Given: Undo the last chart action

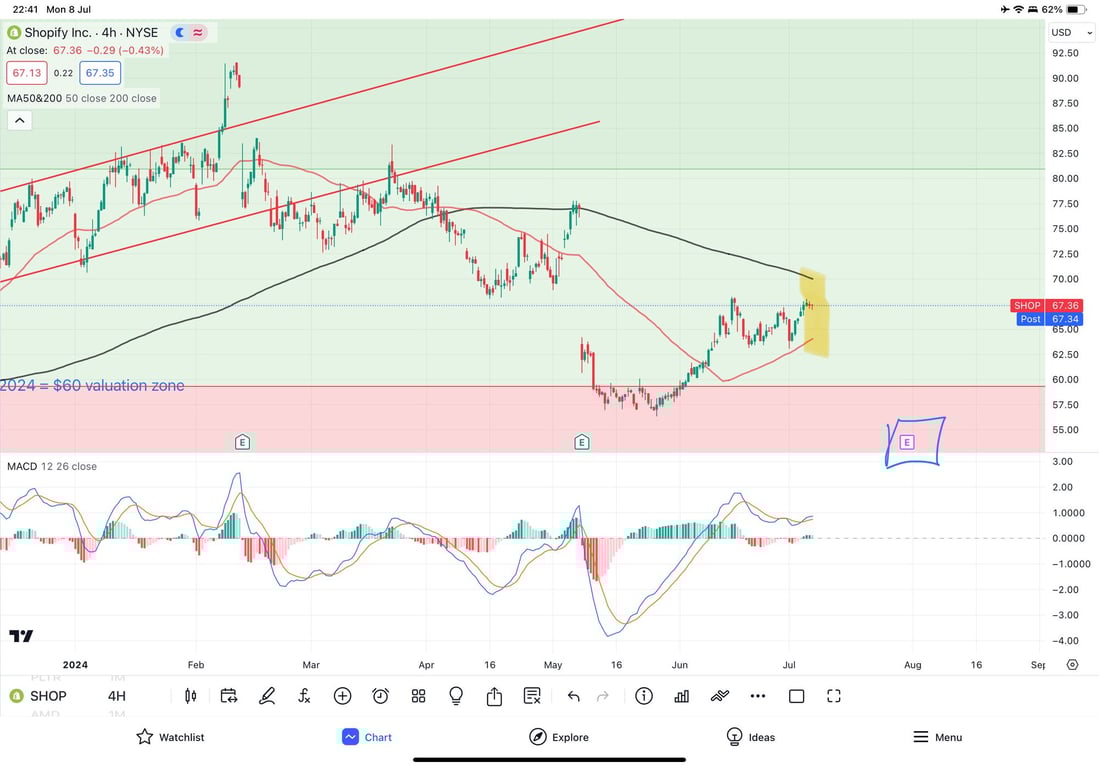Looking at the screenshot, I should point(573,697).
